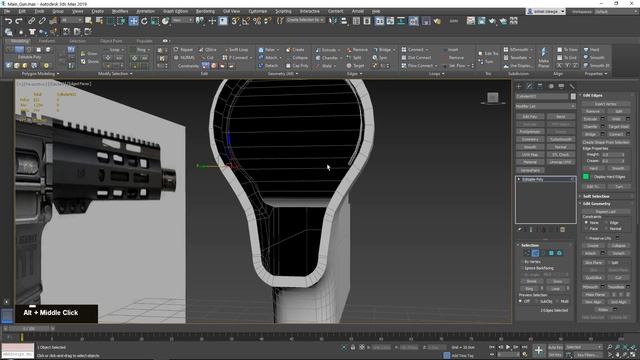Image resolution: width=640 pixels, height=360 pixels.
Task: Select the Normal constraint radio button
Action: (x=607, y=229)
